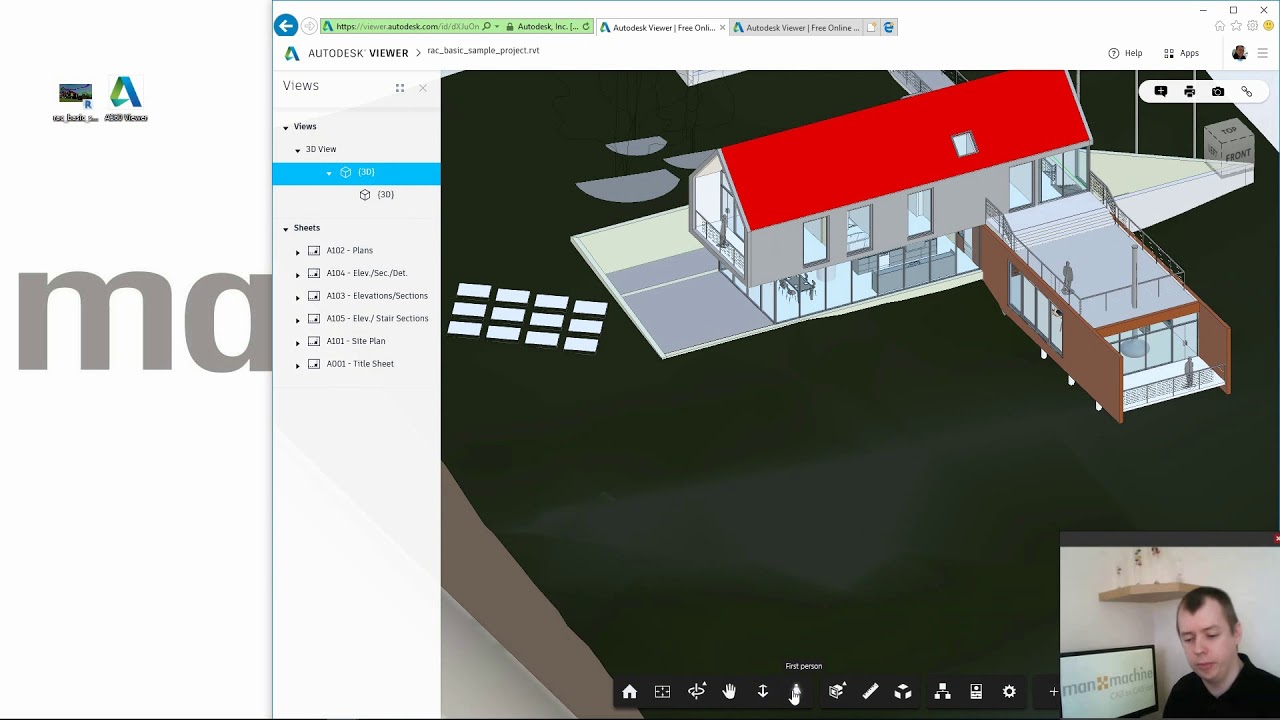Open sheet A102 - Plans
This screenshot has width=1280, height=720.
349,251
